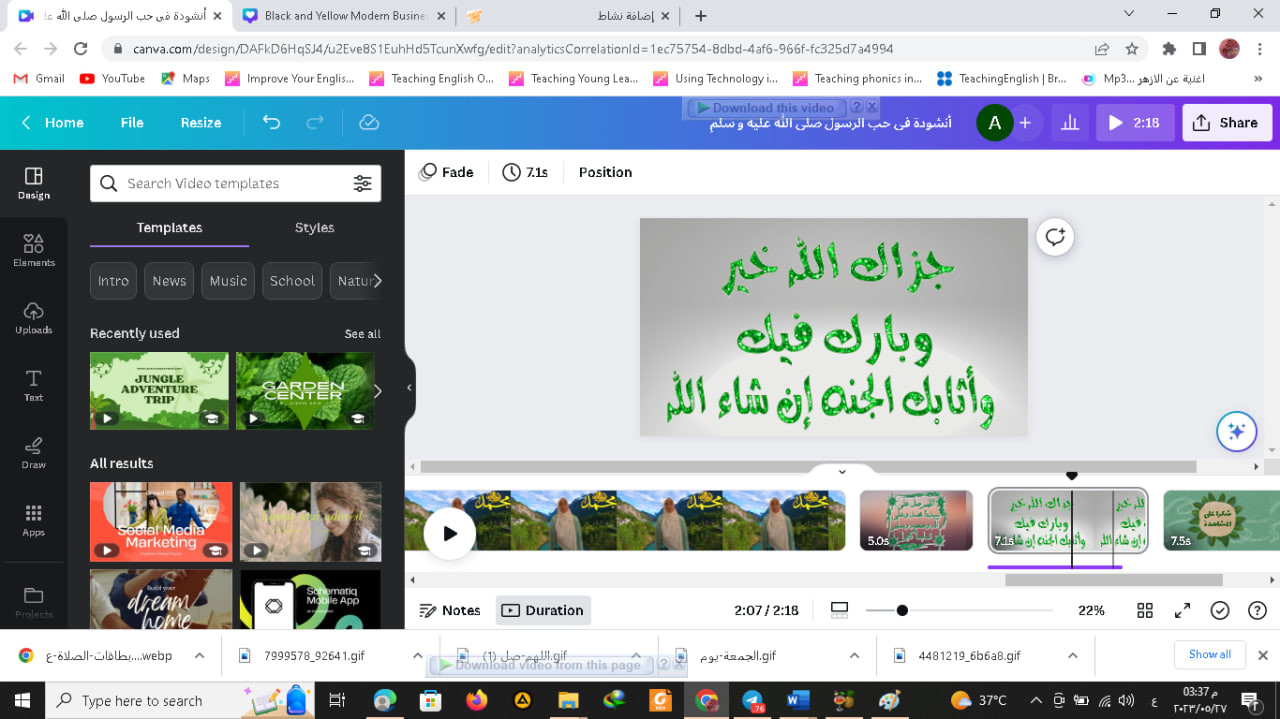
Task: Click the Fade transition button
Action: (446, 172)
